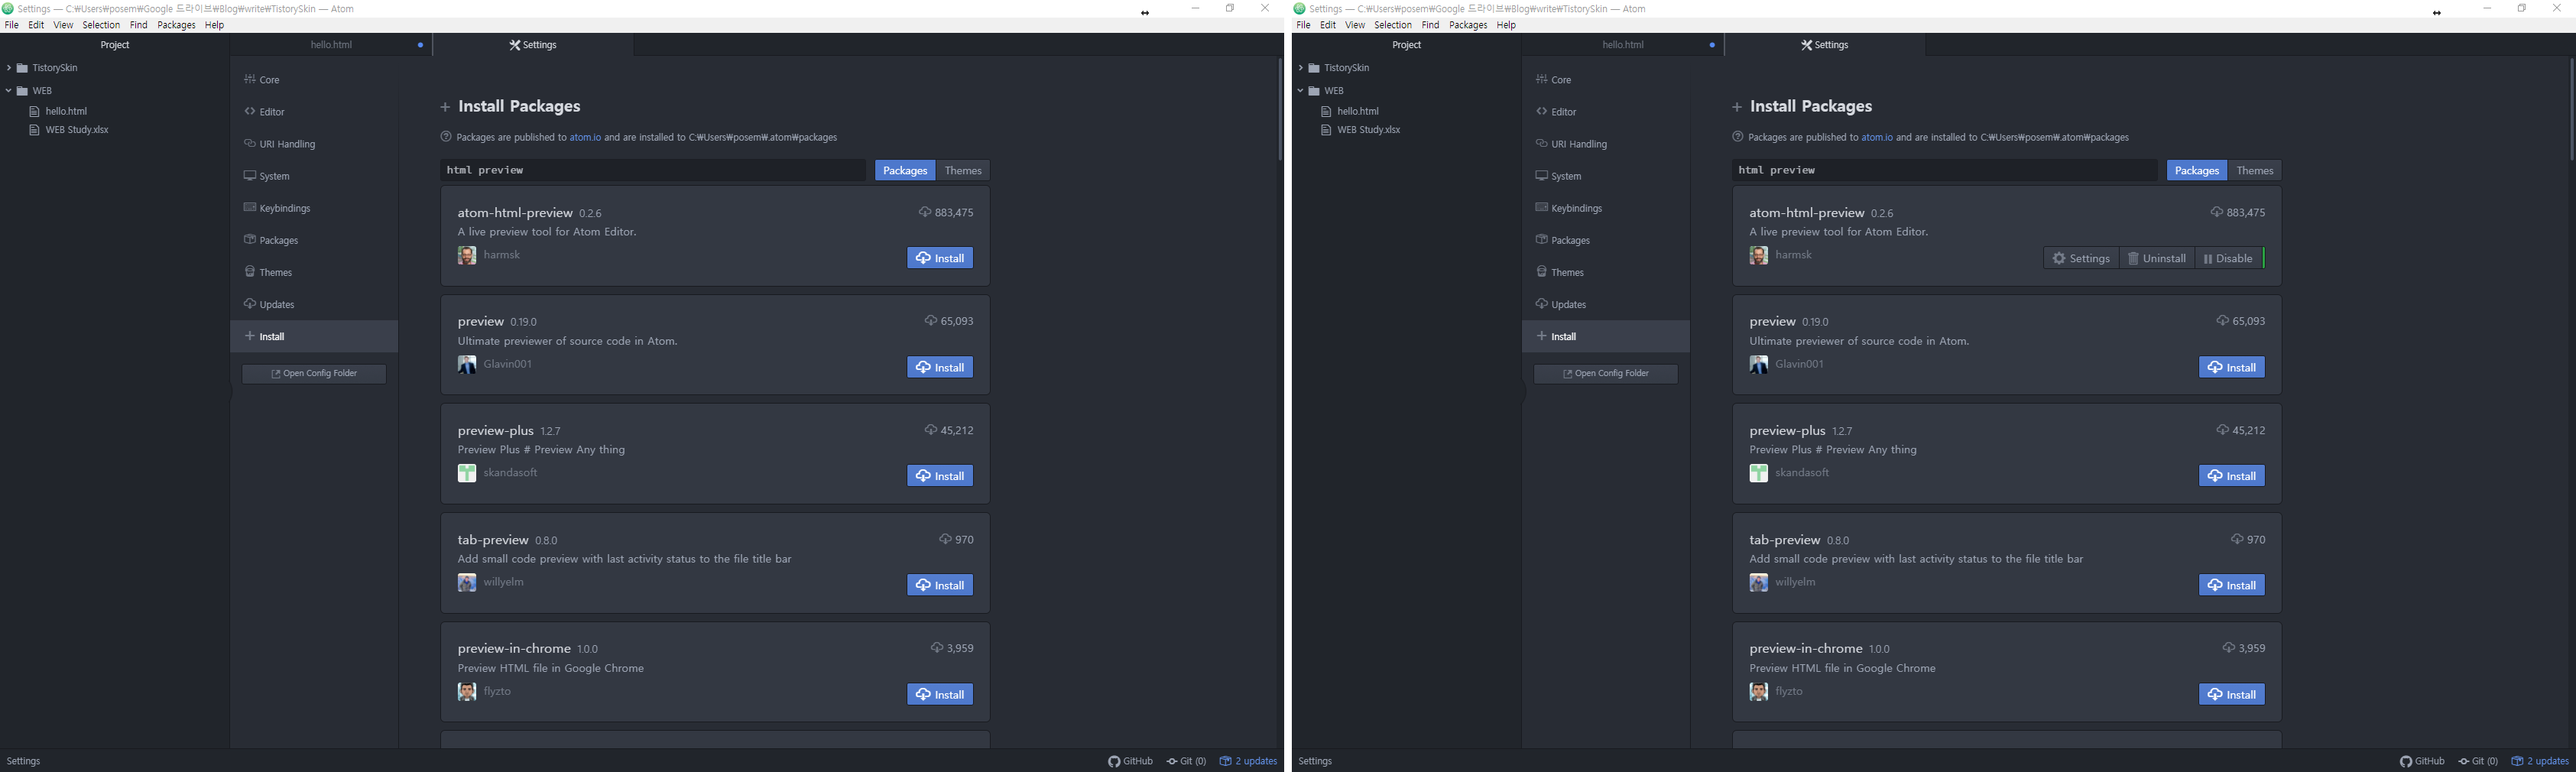Select Themes filter in right window

[2255, 171]
